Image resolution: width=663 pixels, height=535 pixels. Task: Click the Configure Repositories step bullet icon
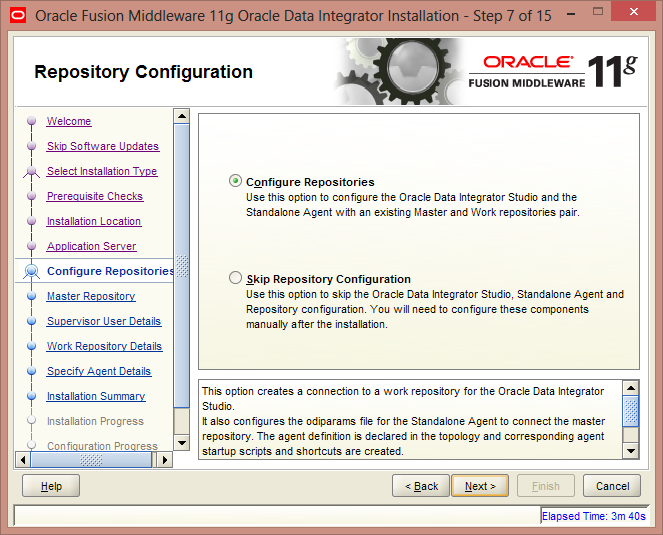pyautogui.click(x=31, y=271)
